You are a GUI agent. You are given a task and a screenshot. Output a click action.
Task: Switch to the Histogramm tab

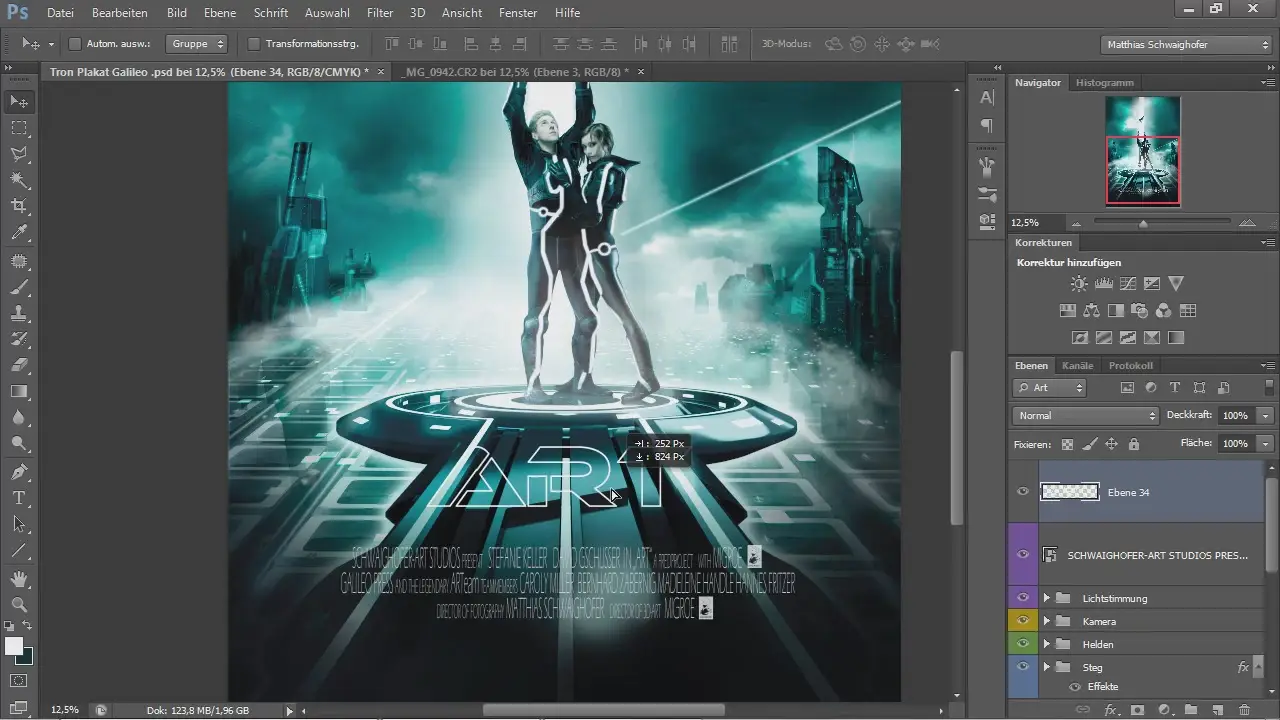coord(1105,82)
